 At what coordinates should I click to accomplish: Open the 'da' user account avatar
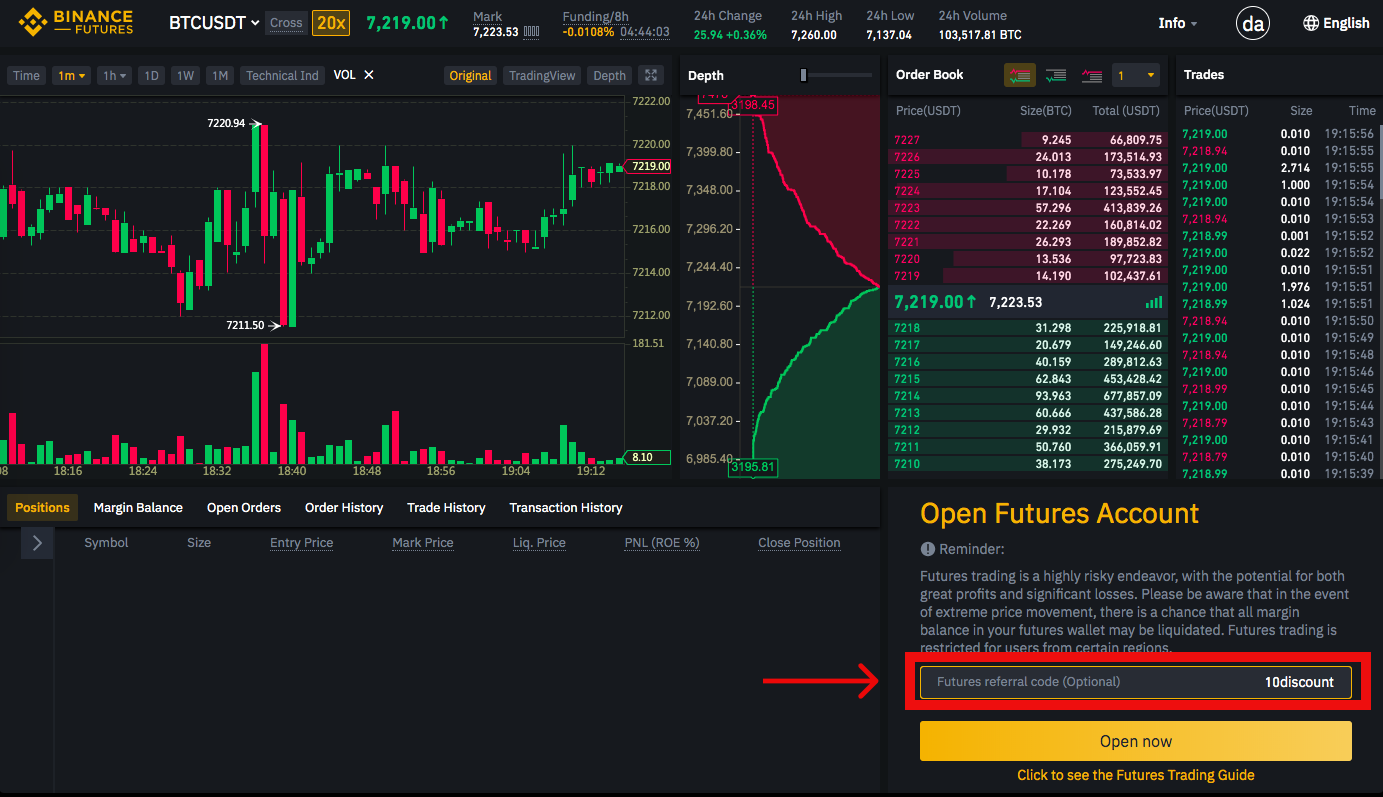[x=1253, y=22]
